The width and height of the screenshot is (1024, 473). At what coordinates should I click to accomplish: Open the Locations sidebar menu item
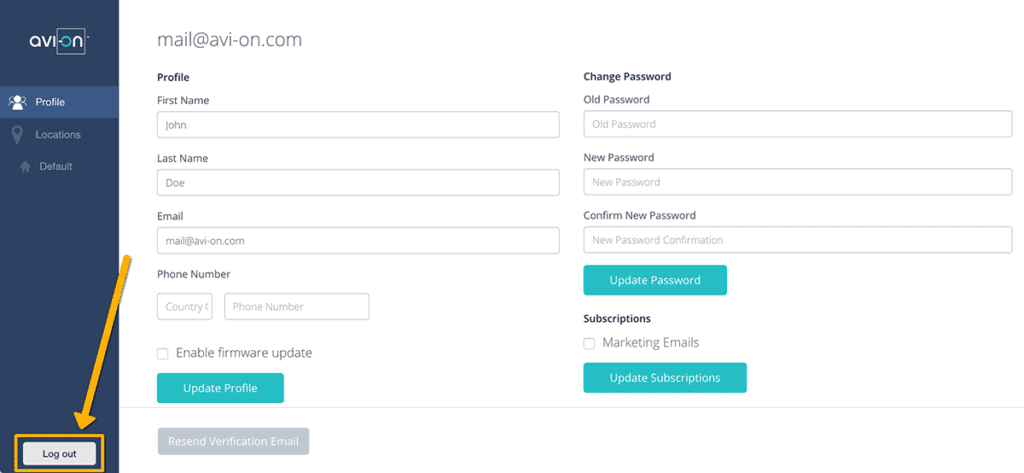[58, 135]
